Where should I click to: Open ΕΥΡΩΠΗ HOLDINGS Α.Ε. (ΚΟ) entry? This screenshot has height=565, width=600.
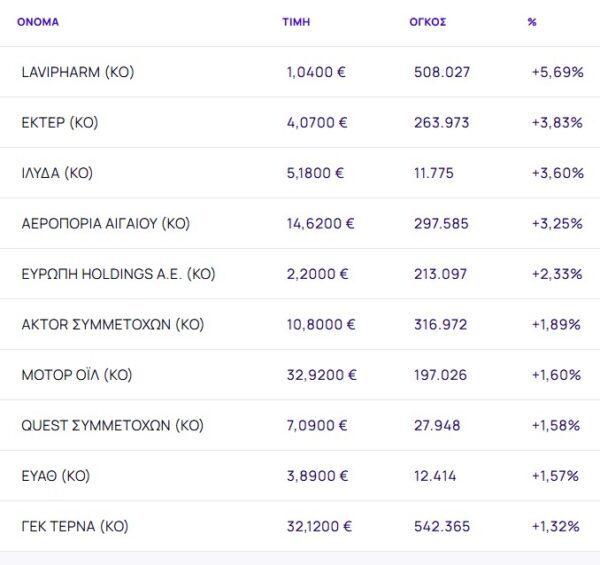click(118, 274)
